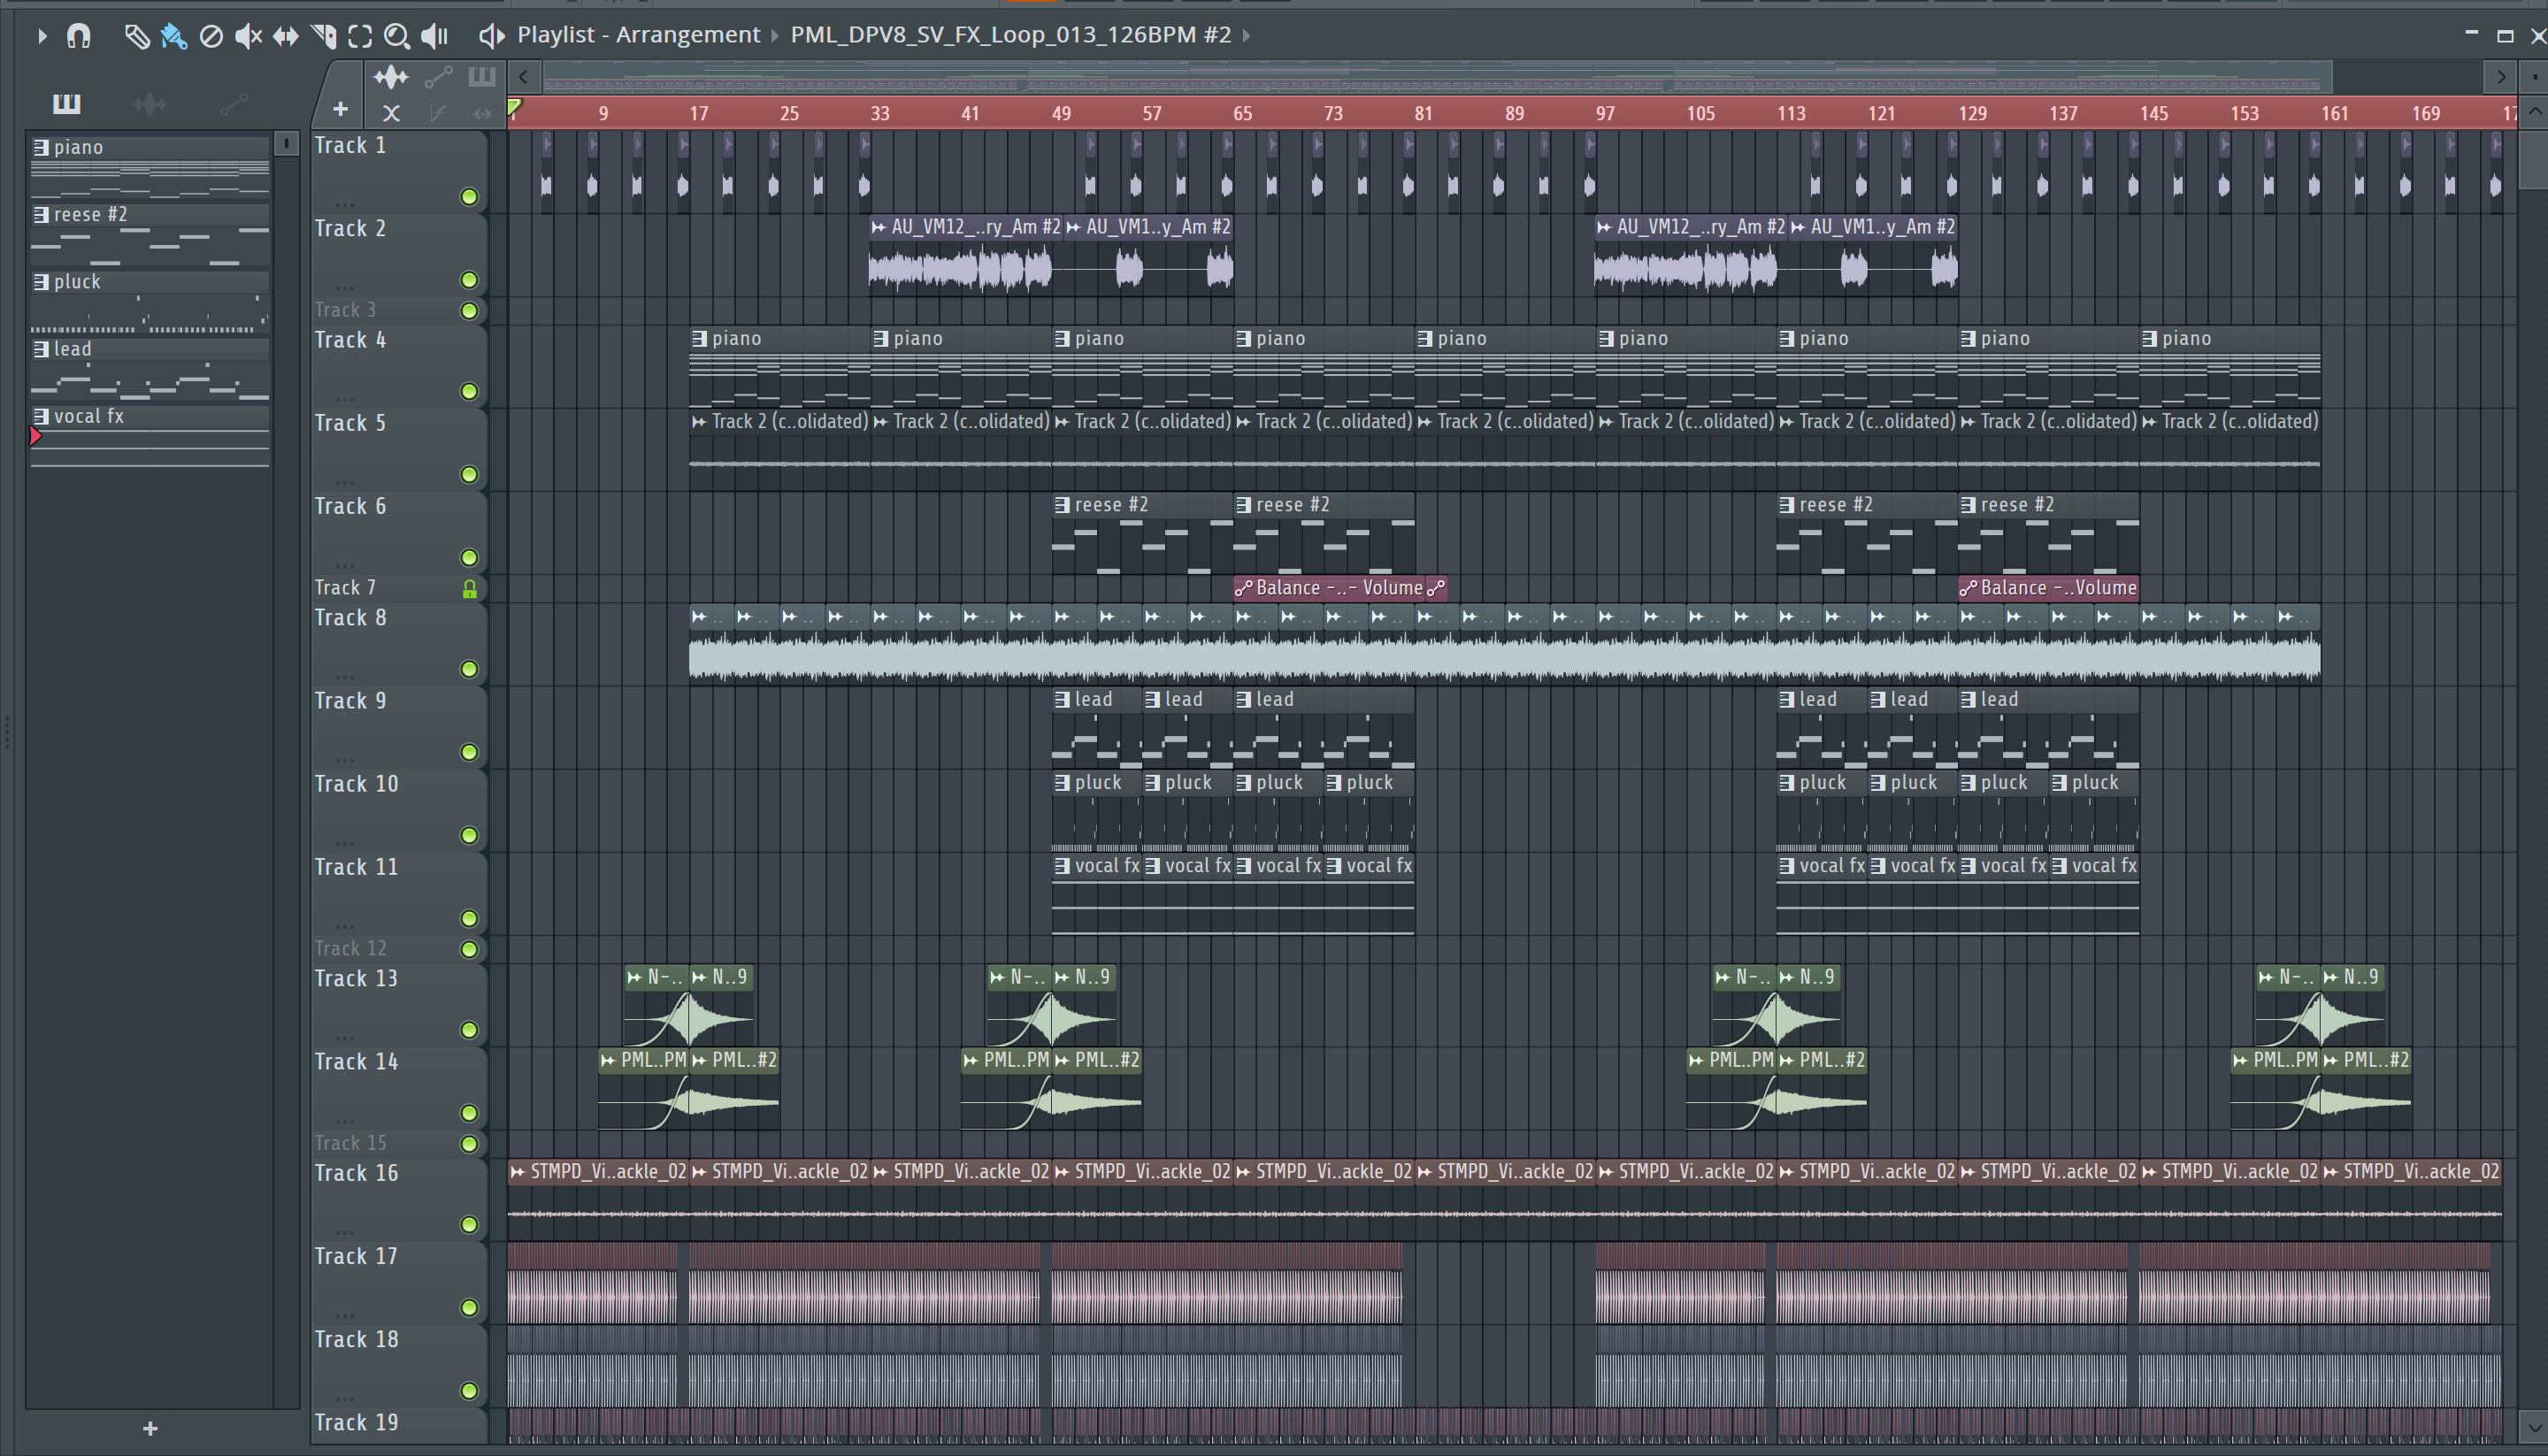Focus pattern clips piano icon above tracks

482,76
